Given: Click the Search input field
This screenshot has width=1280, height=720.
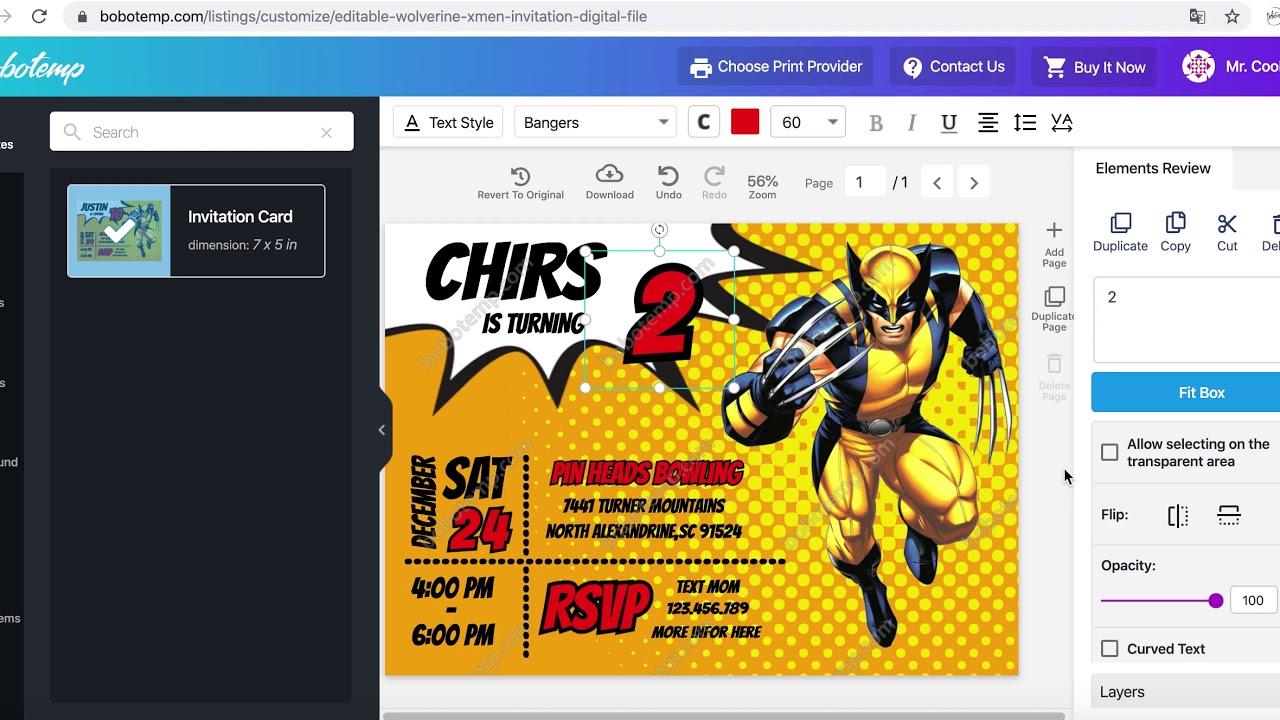Looking at the screenshot, I should pyautogui.click(x=202, y=132).
